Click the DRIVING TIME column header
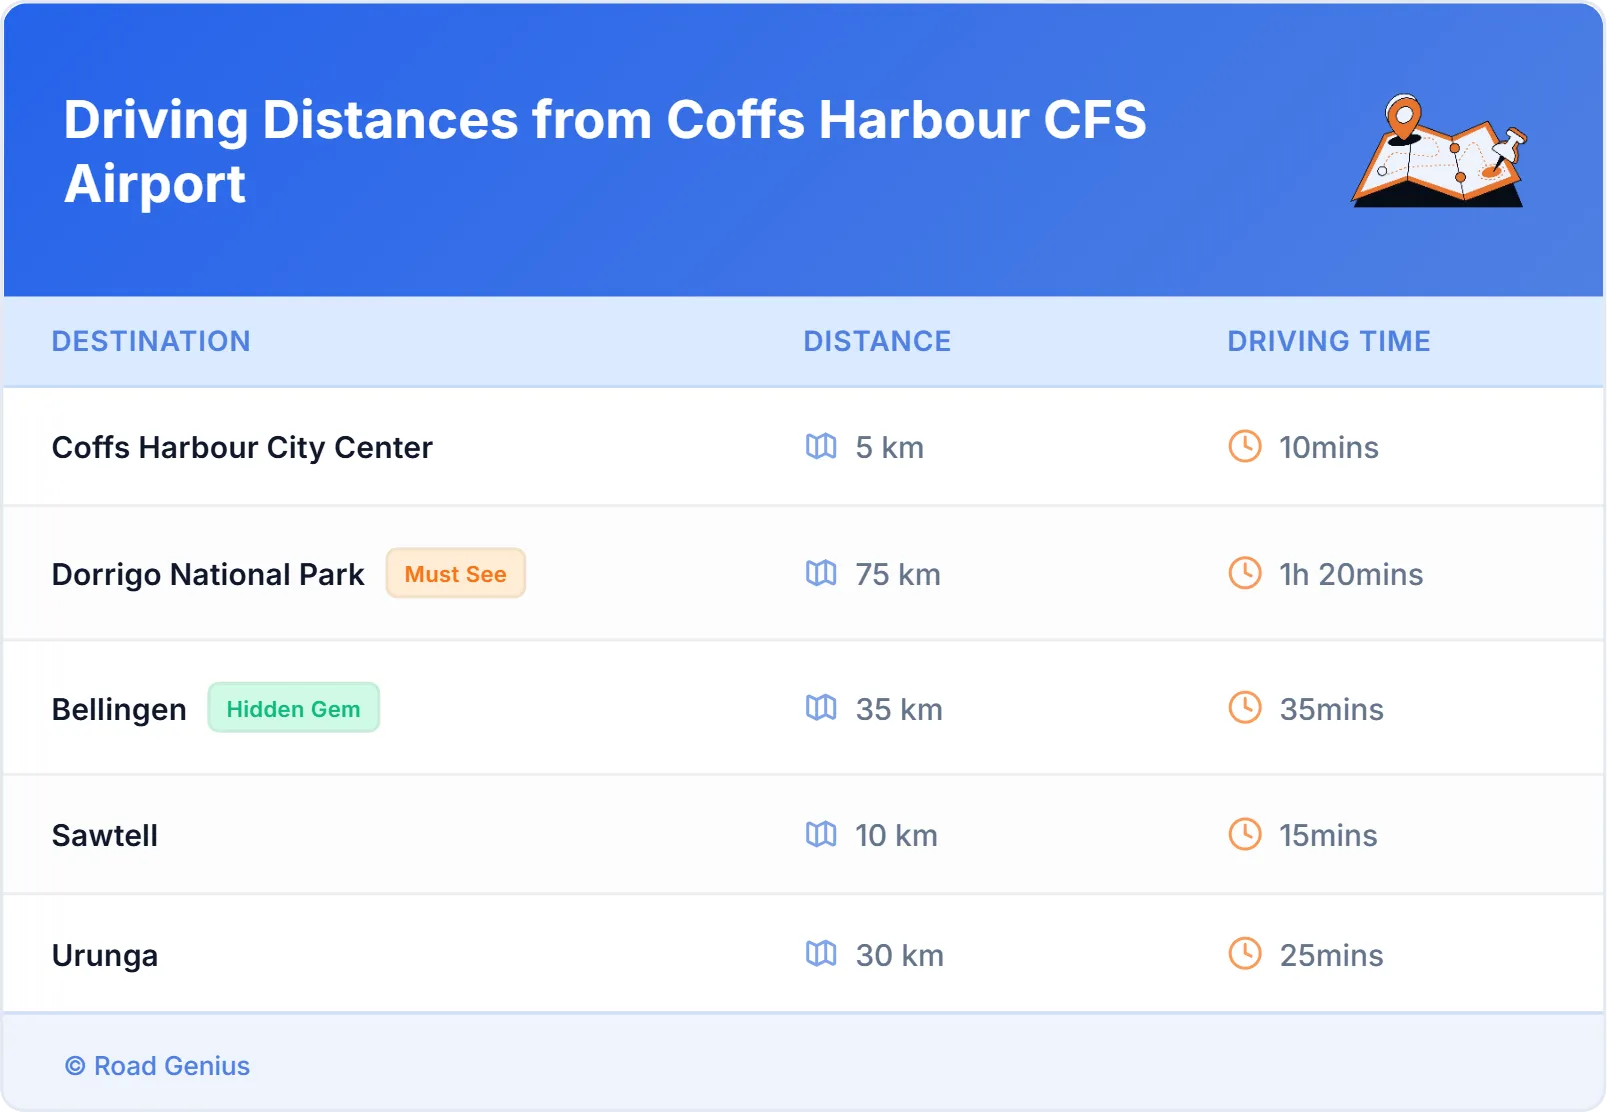Image resolution: width=1608 pixels, height=1112 pixels. pos(1329,341)
